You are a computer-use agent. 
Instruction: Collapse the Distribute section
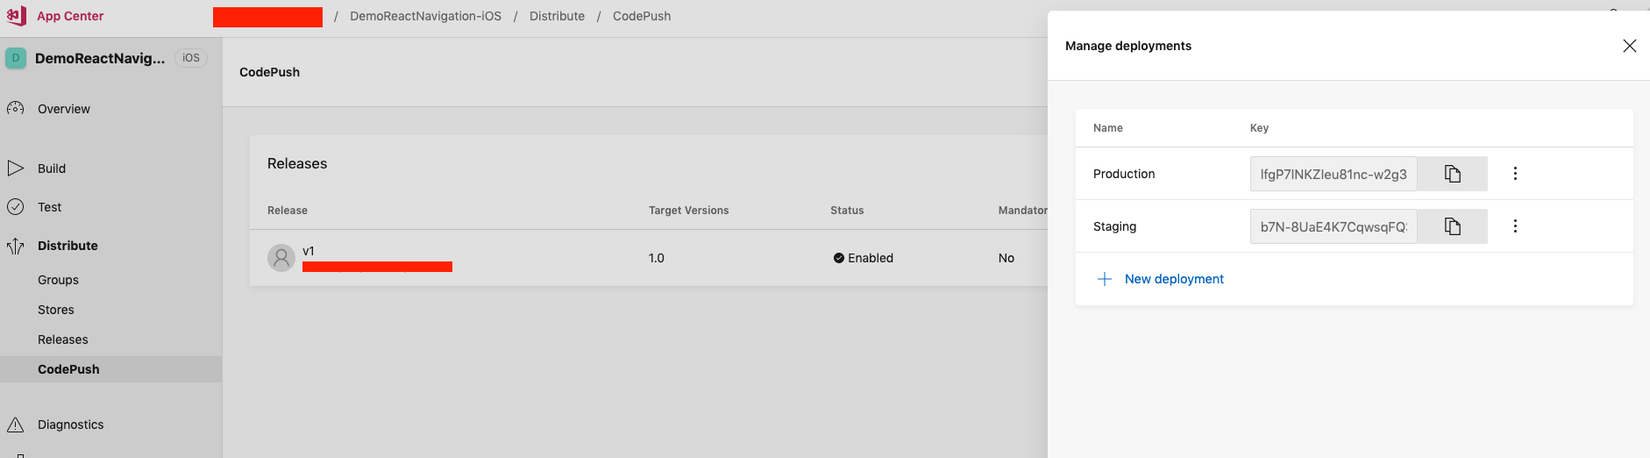[67, 246]
